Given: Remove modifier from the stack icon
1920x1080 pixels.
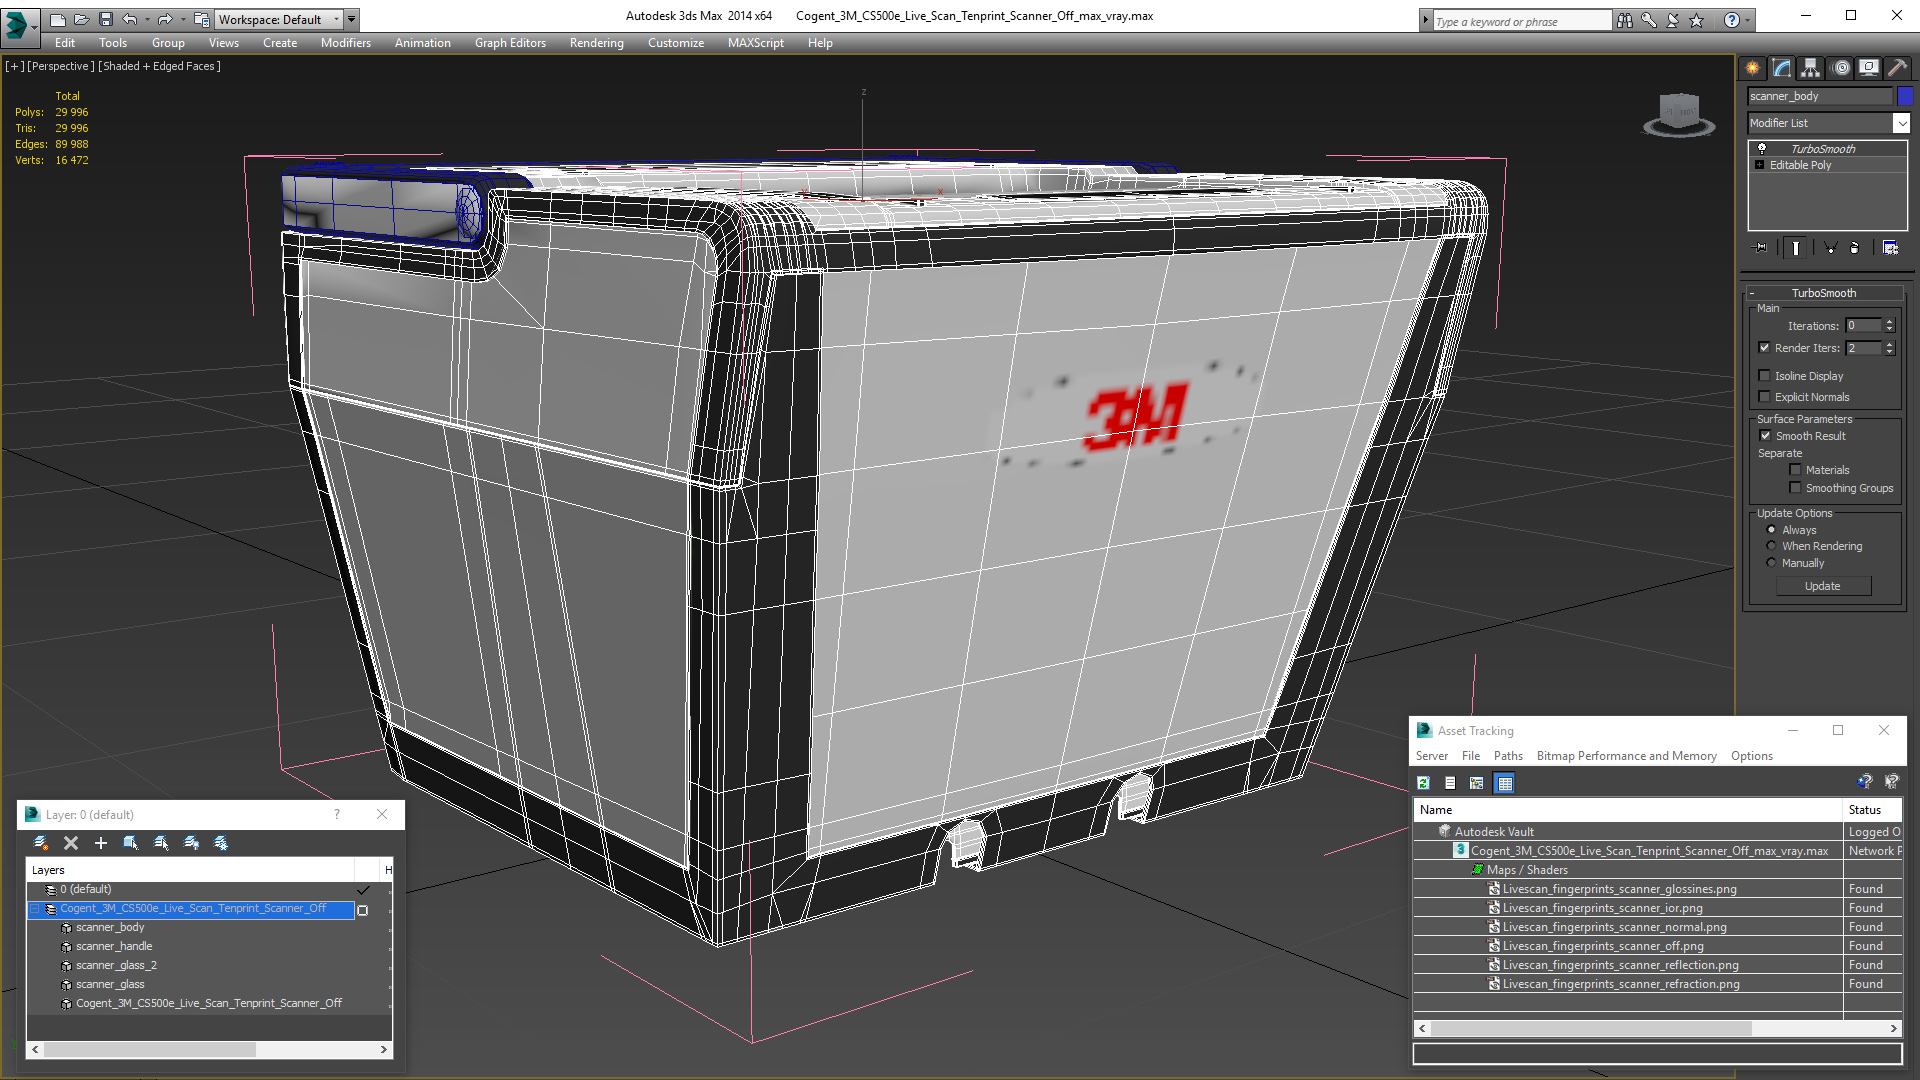Looking at the screenshot, I should click(1855, 248).
